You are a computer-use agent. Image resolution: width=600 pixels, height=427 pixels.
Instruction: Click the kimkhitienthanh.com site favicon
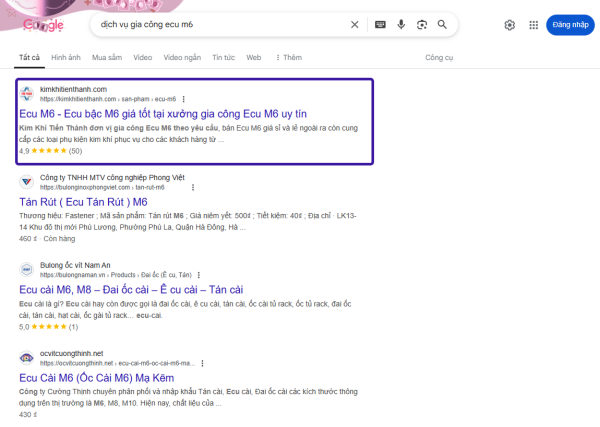click(27, 94)
